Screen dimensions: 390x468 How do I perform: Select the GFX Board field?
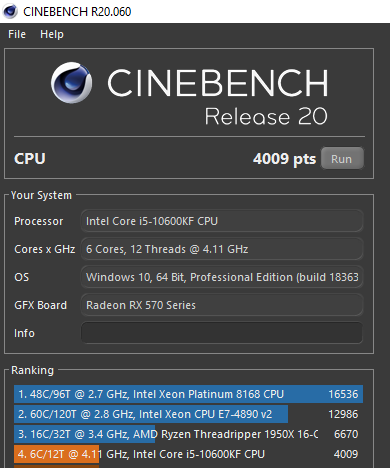coord(222,305)
